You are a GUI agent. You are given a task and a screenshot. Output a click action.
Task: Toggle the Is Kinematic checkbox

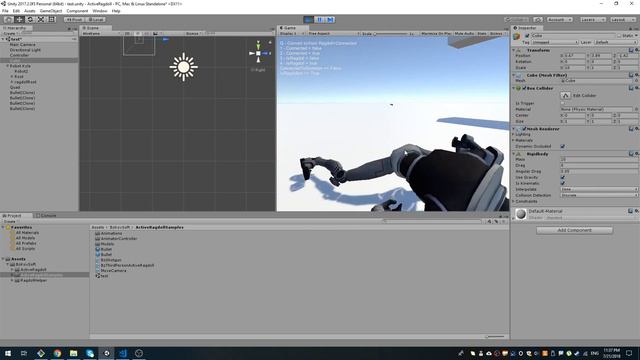click(x=562, y=183)
